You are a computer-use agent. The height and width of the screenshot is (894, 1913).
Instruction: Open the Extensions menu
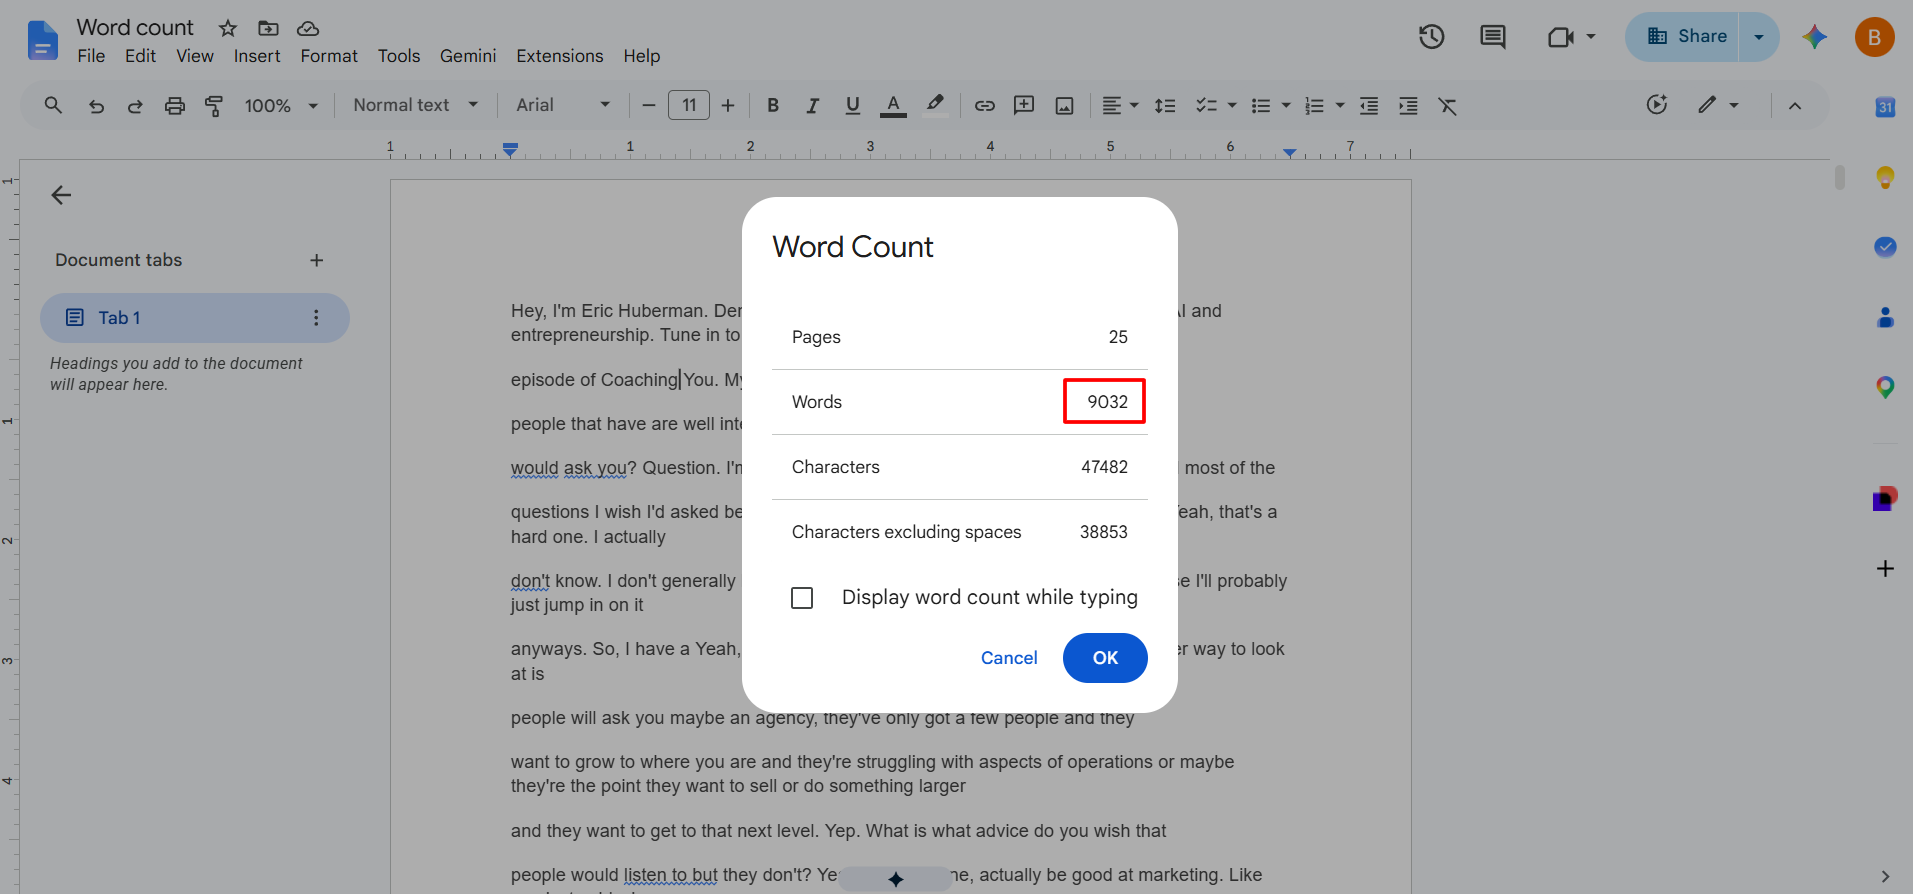(560, 56)
